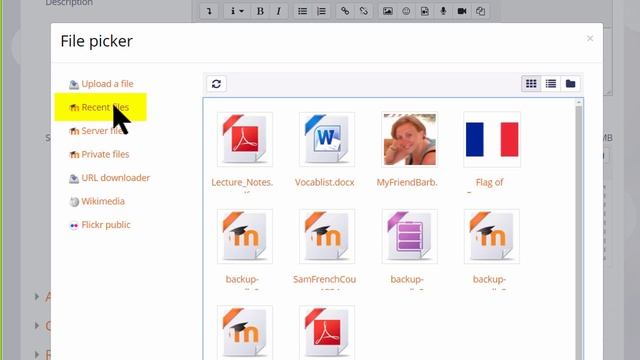Click the file list vertical scrollbar
Screen dimensions: 640x360
[x=578, y=233]
